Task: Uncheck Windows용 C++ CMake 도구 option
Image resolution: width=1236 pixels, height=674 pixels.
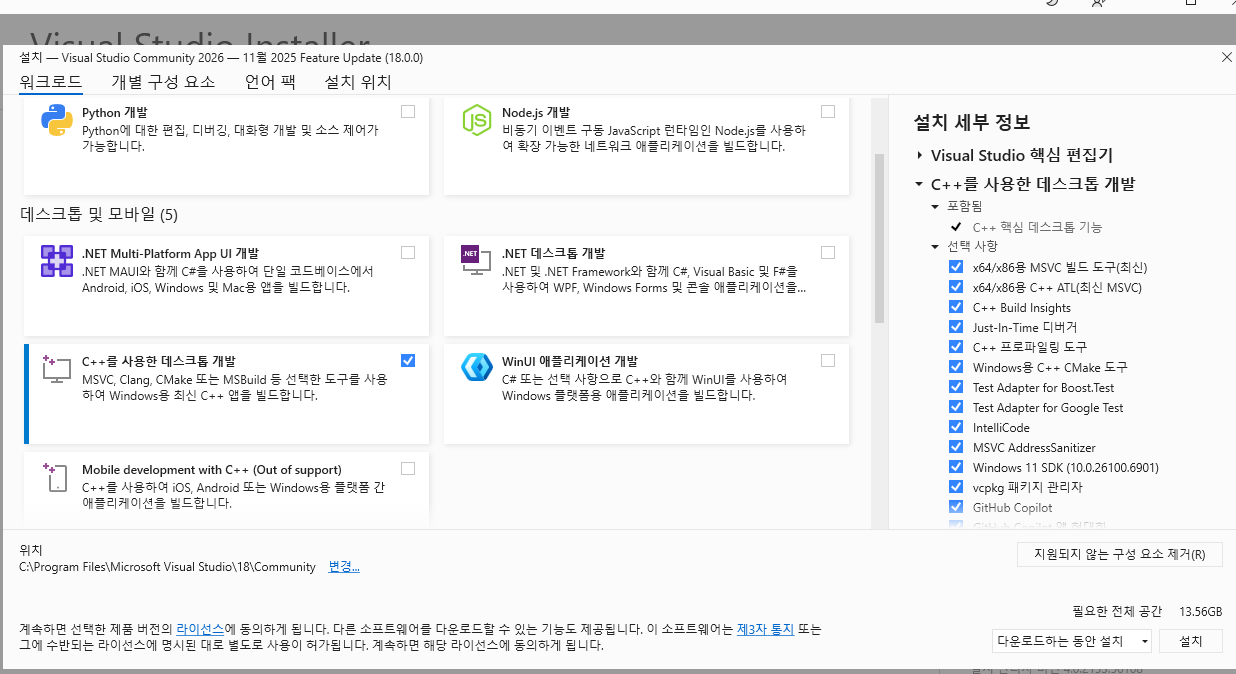Action: pyautogui.click(x=956, y=367)
